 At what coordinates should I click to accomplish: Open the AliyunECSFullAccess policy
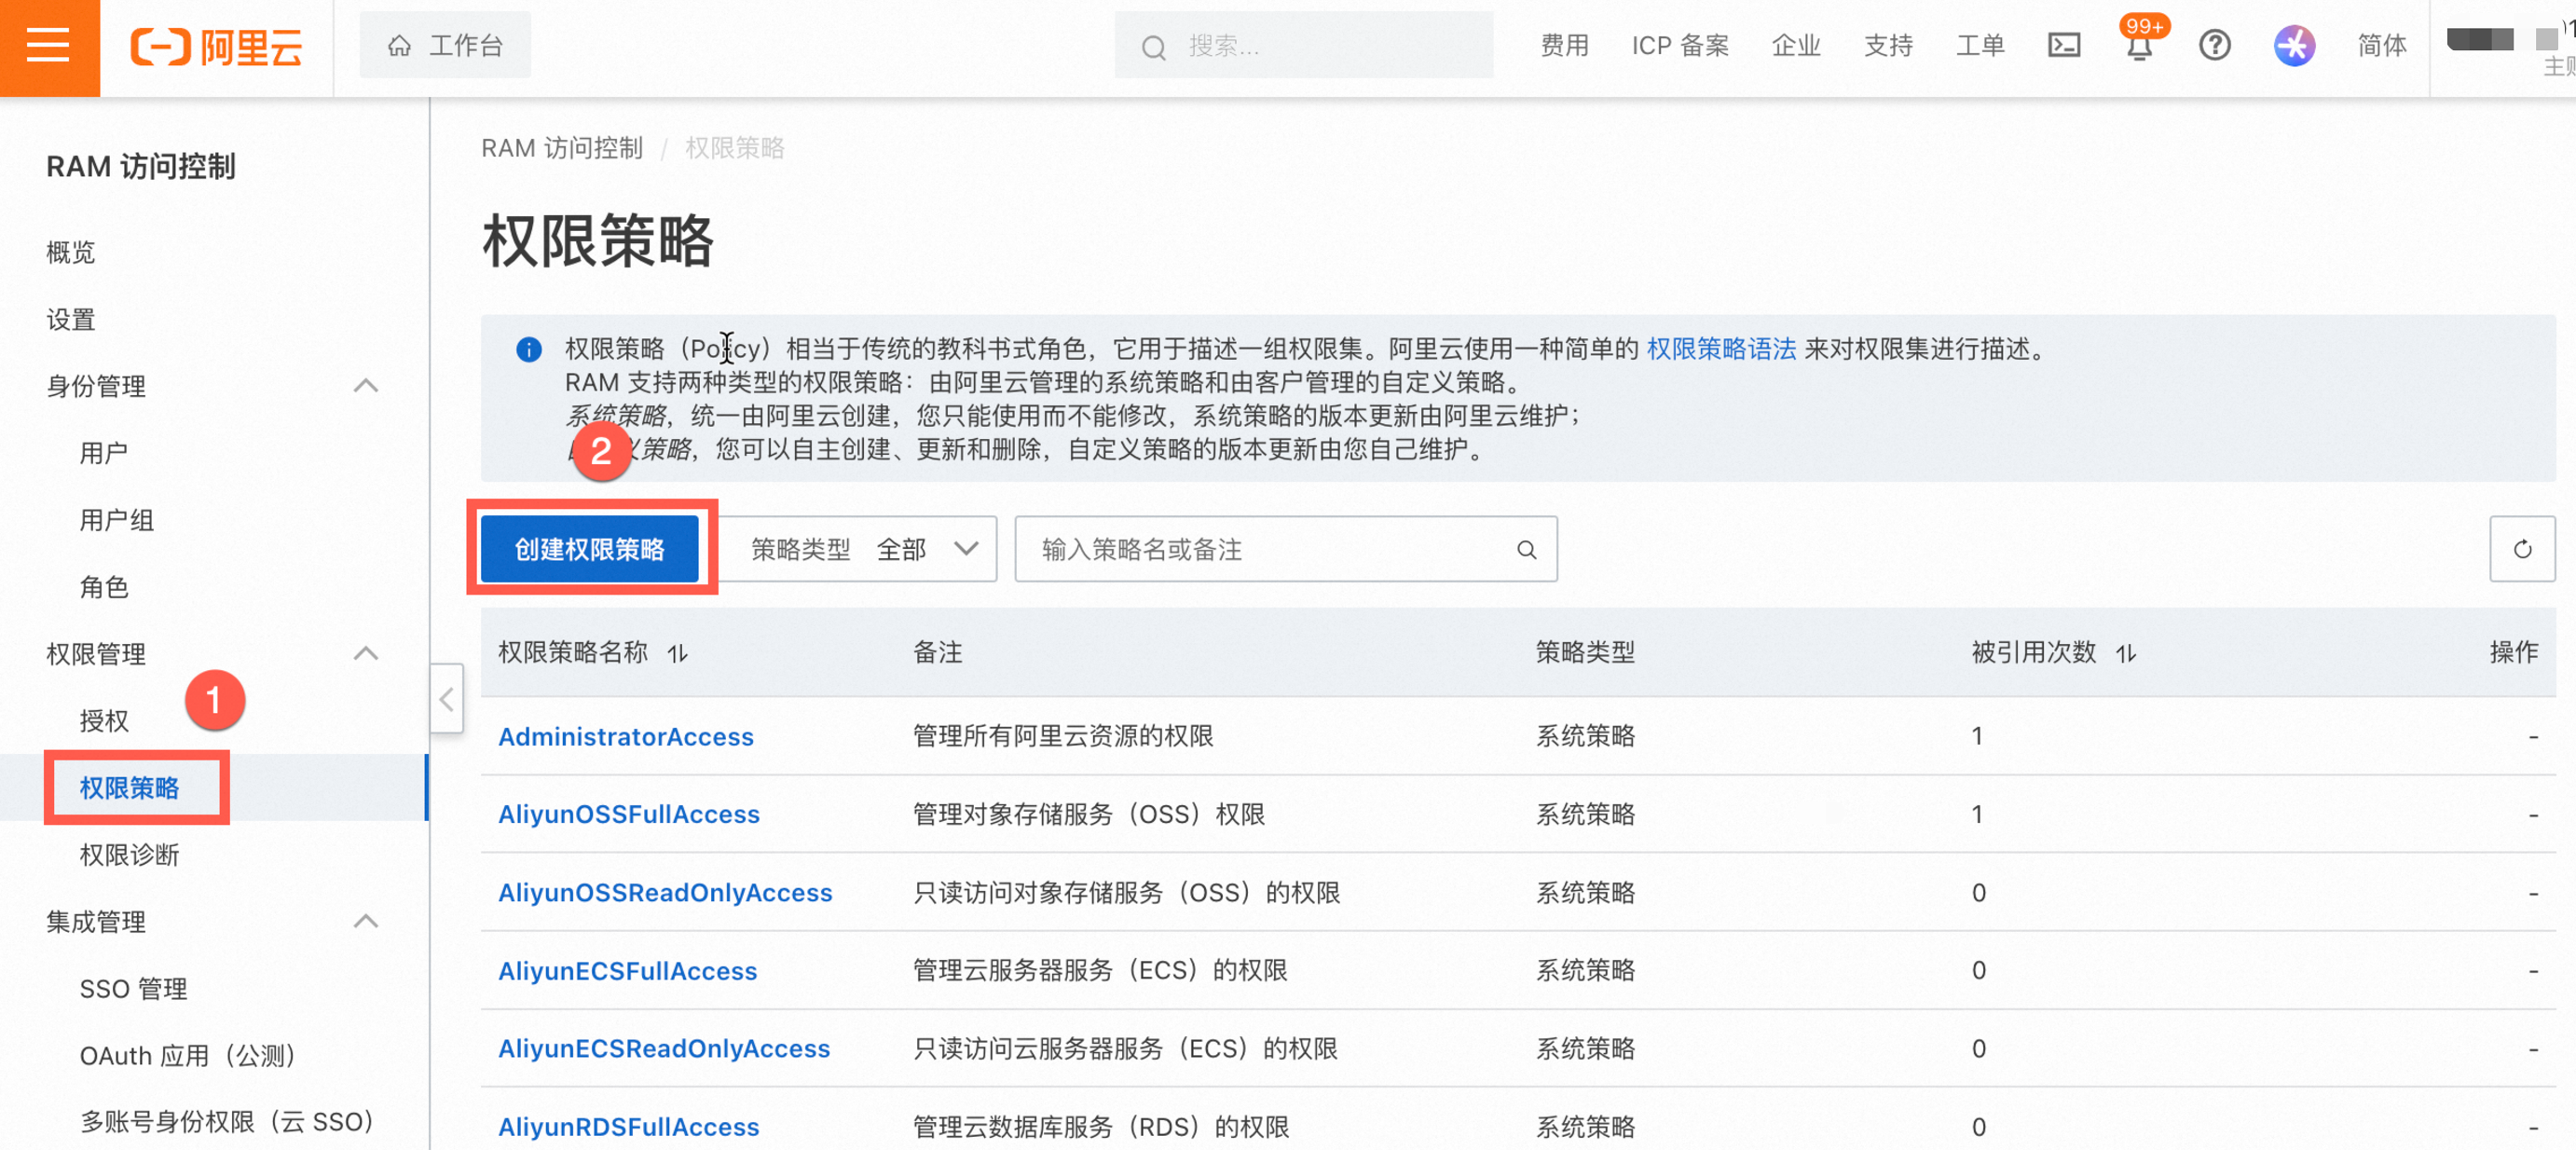(x=628, y=971)
